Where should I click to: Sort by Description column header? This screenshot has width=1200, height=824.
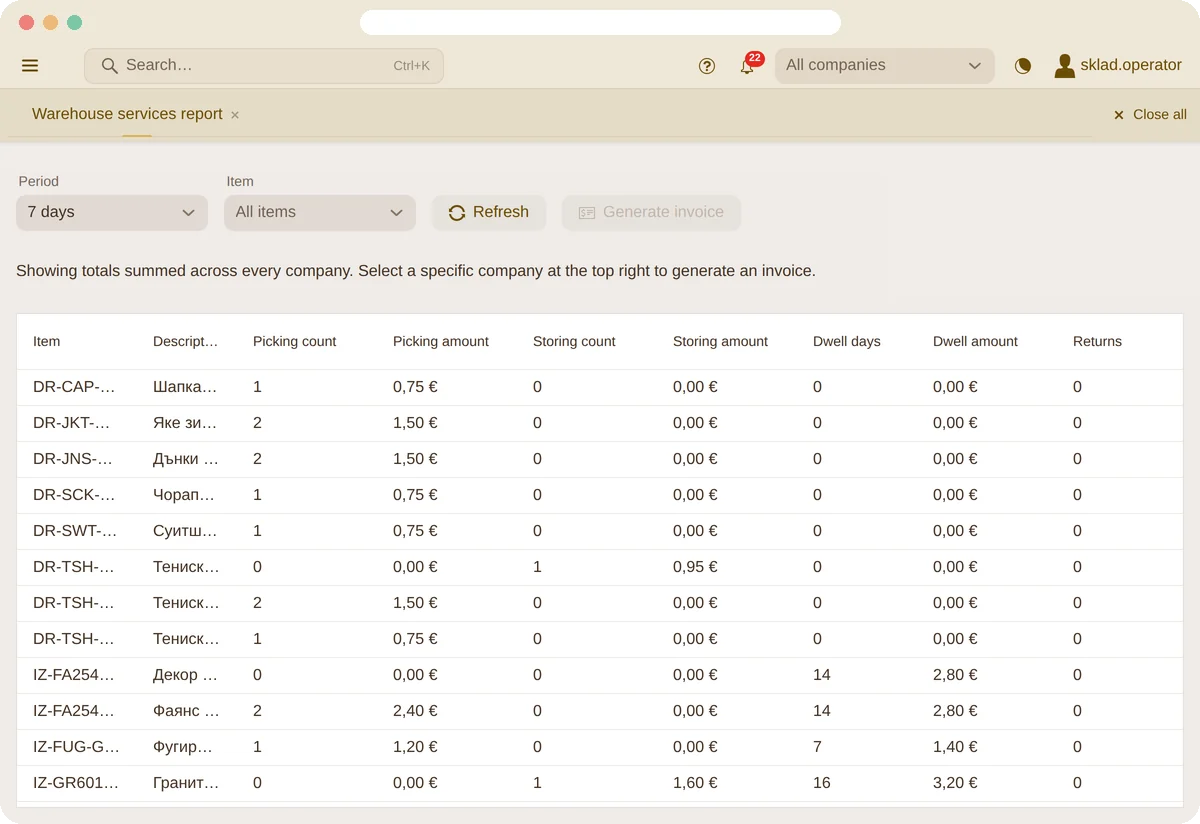185,342
